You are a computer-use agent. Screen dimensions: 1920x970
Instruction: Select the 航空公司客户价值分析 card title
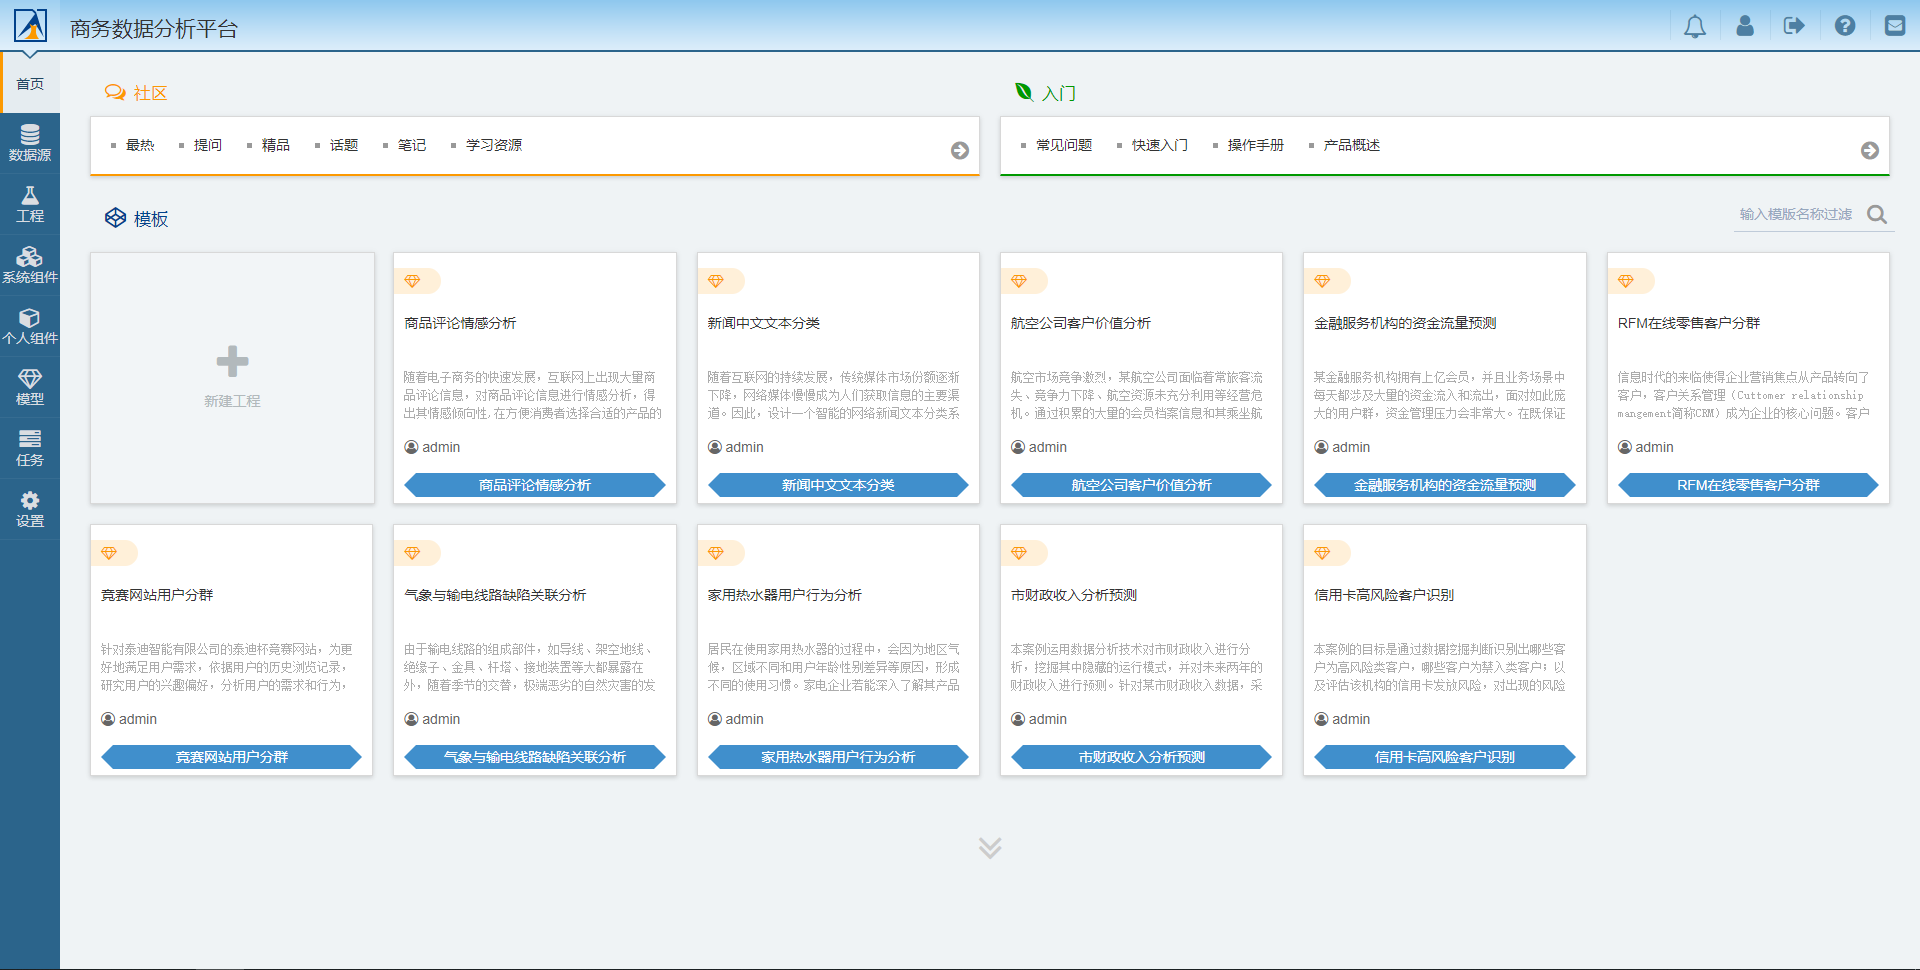click(x=1081, y=323)
